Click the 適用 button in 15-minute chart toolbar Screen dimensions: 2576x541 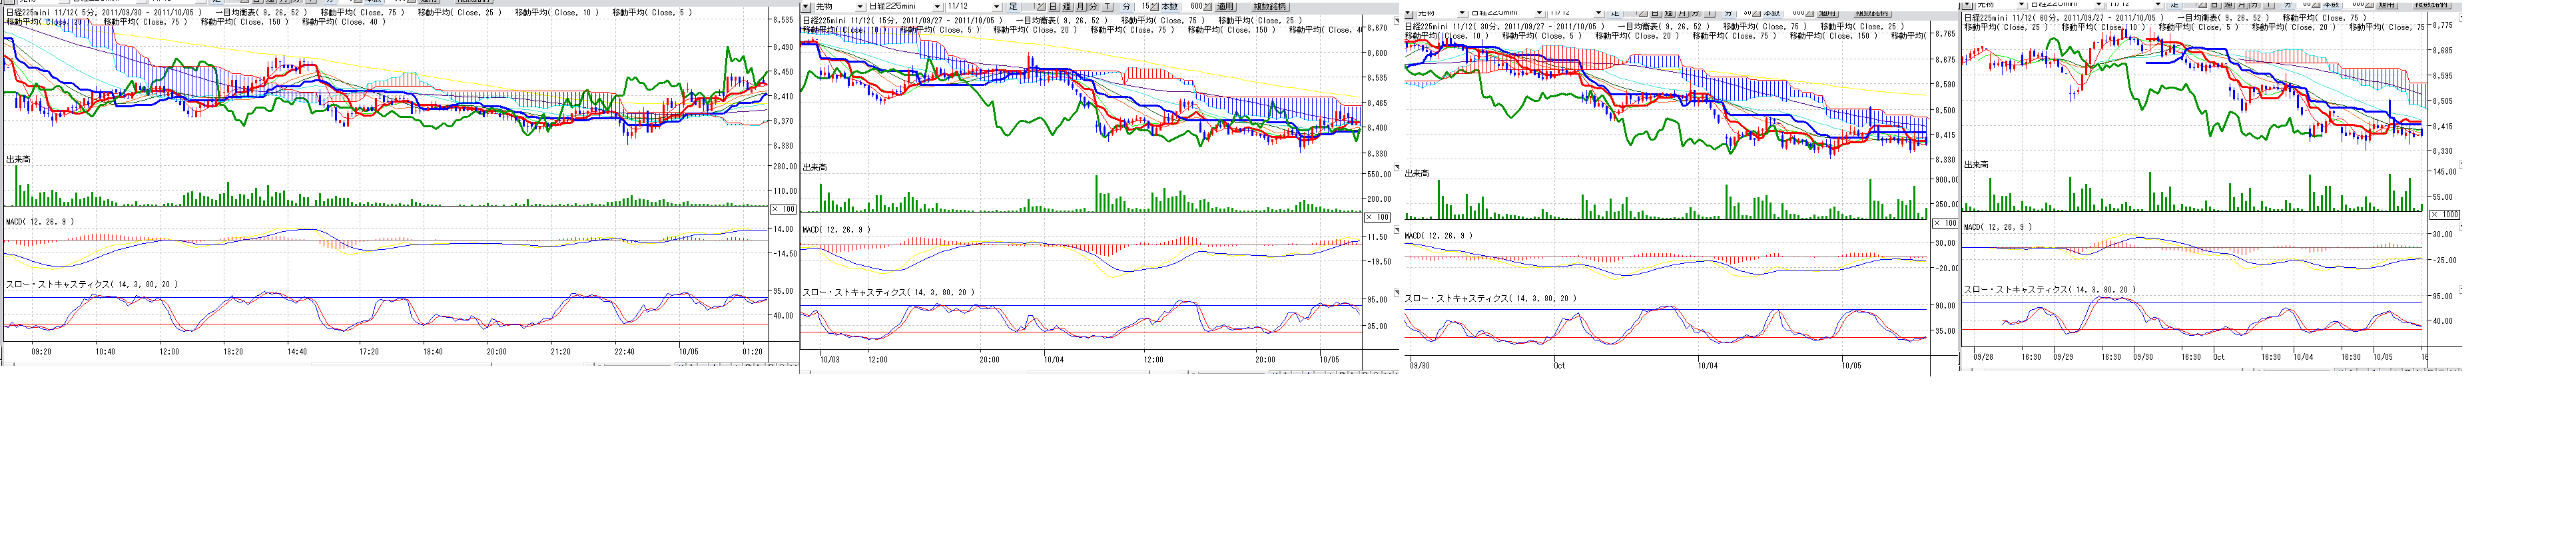[x=1225, y=7]
